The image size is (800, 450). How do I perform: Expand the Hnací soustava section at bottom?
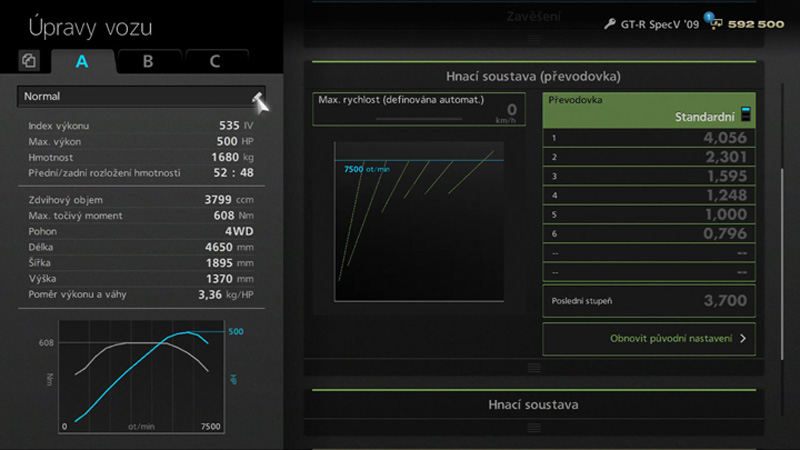[x=533, y=404]
